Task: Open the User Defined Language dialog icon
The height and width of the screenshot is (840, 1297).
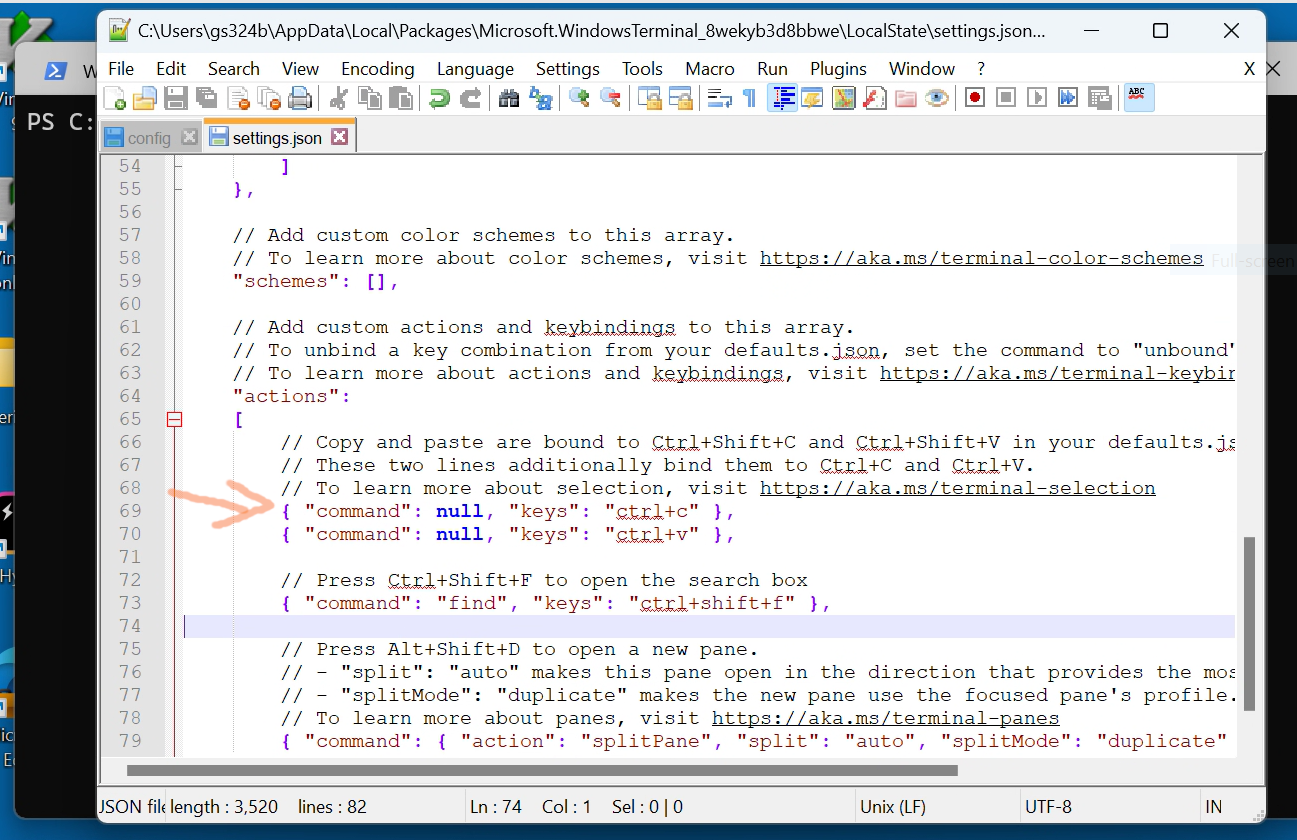Action: (811, 98)
